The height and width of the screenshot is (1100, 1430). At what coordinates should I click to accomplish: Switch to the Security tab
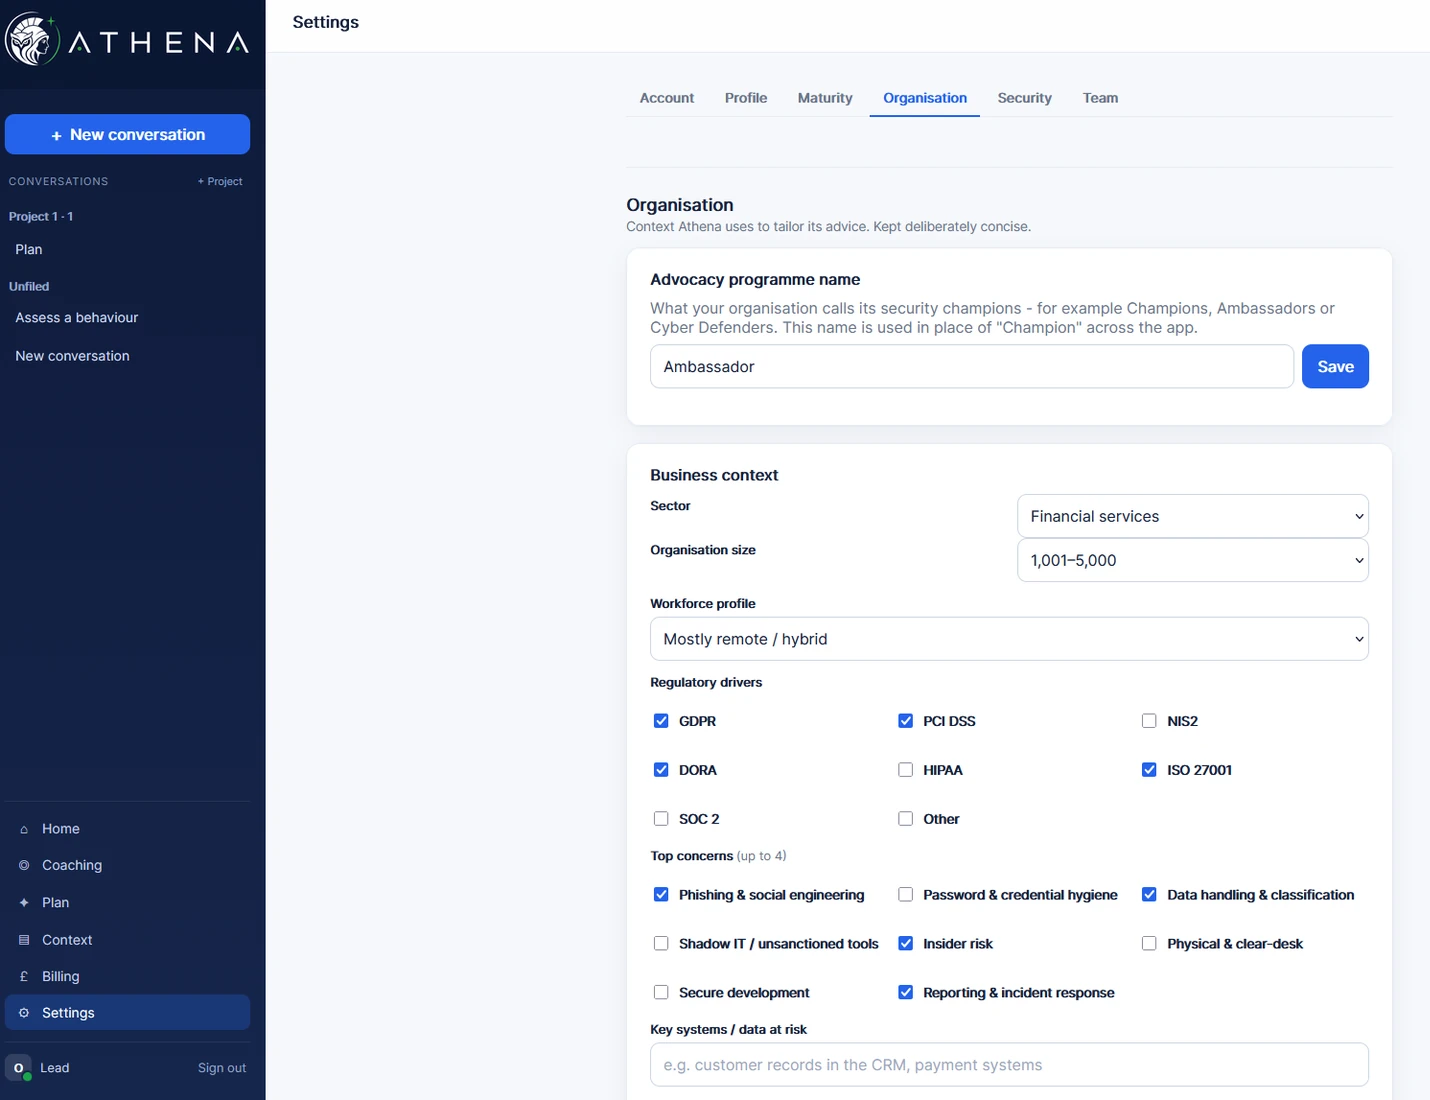[x=1024, y=98]
